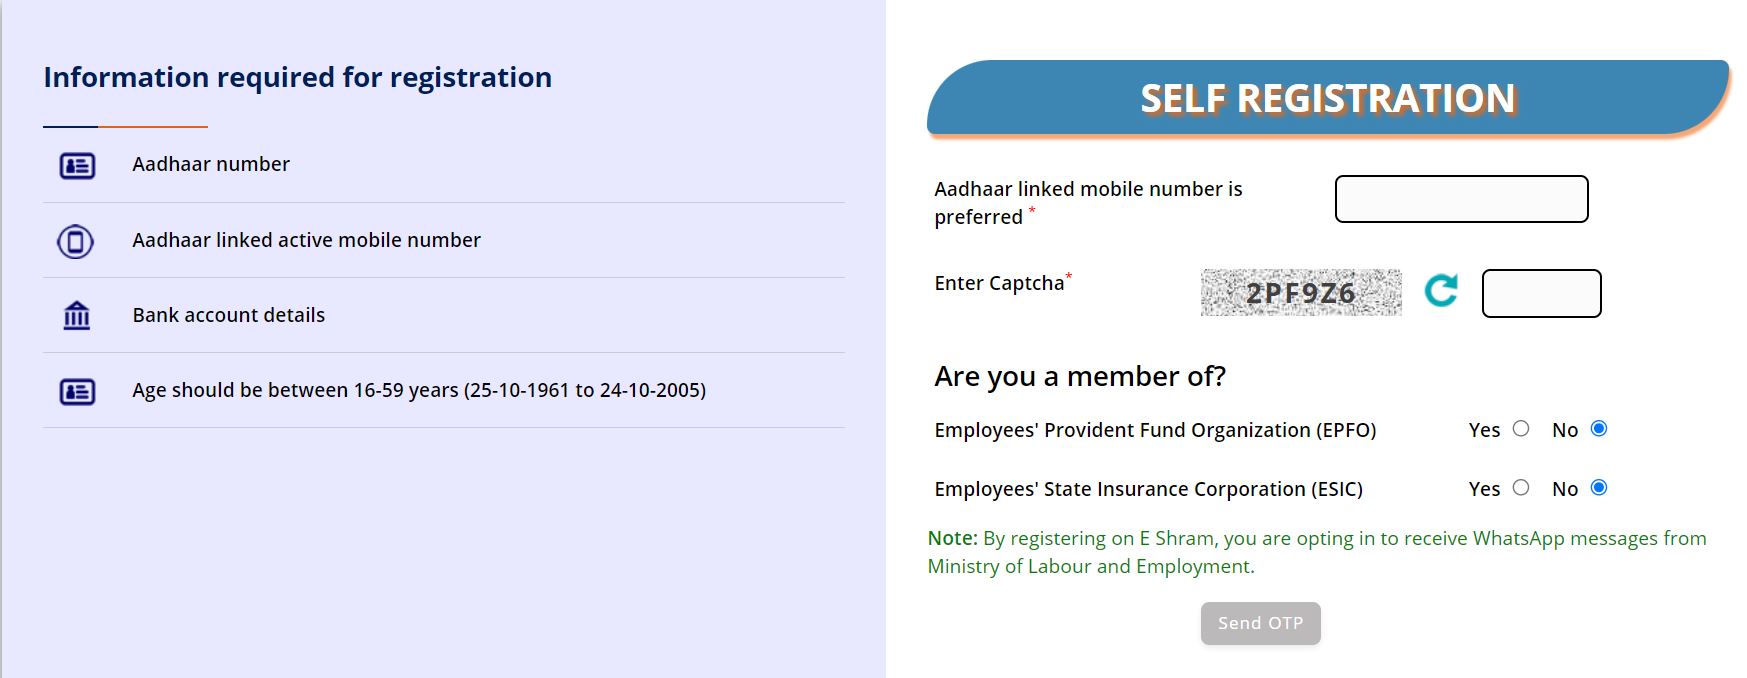Click the "Bank account details" requirement text
The height and width of the screenshot is (678, 1747).
[229, 315]
